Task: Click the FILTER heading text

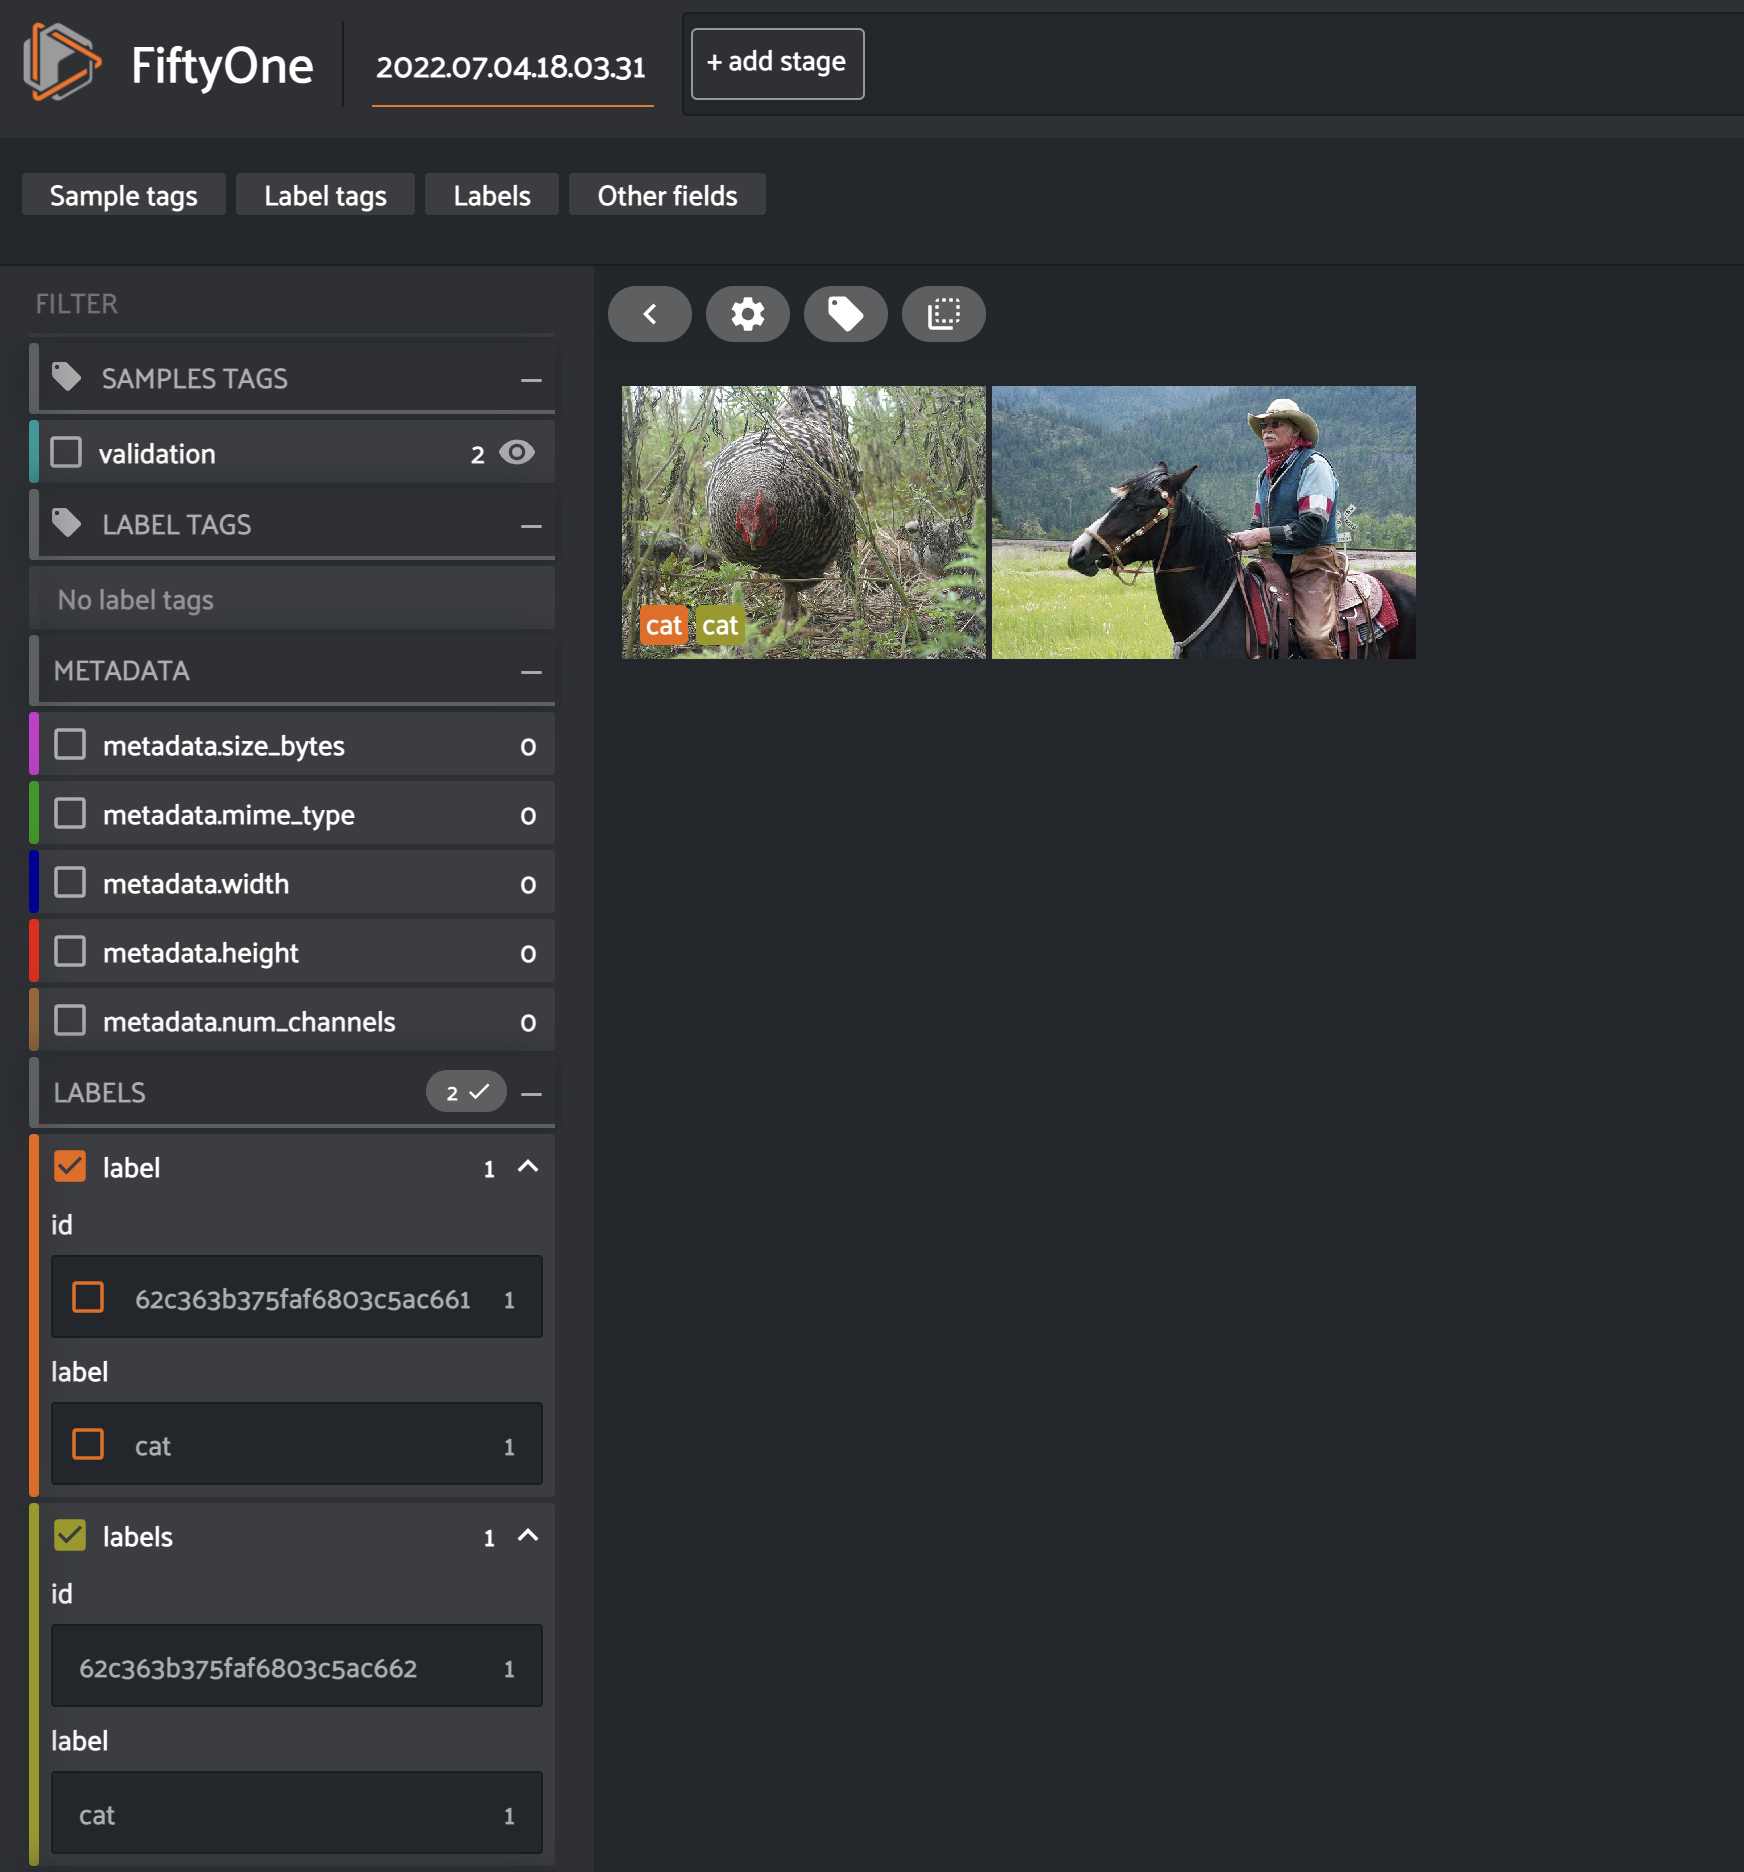Action: (77, 304)
